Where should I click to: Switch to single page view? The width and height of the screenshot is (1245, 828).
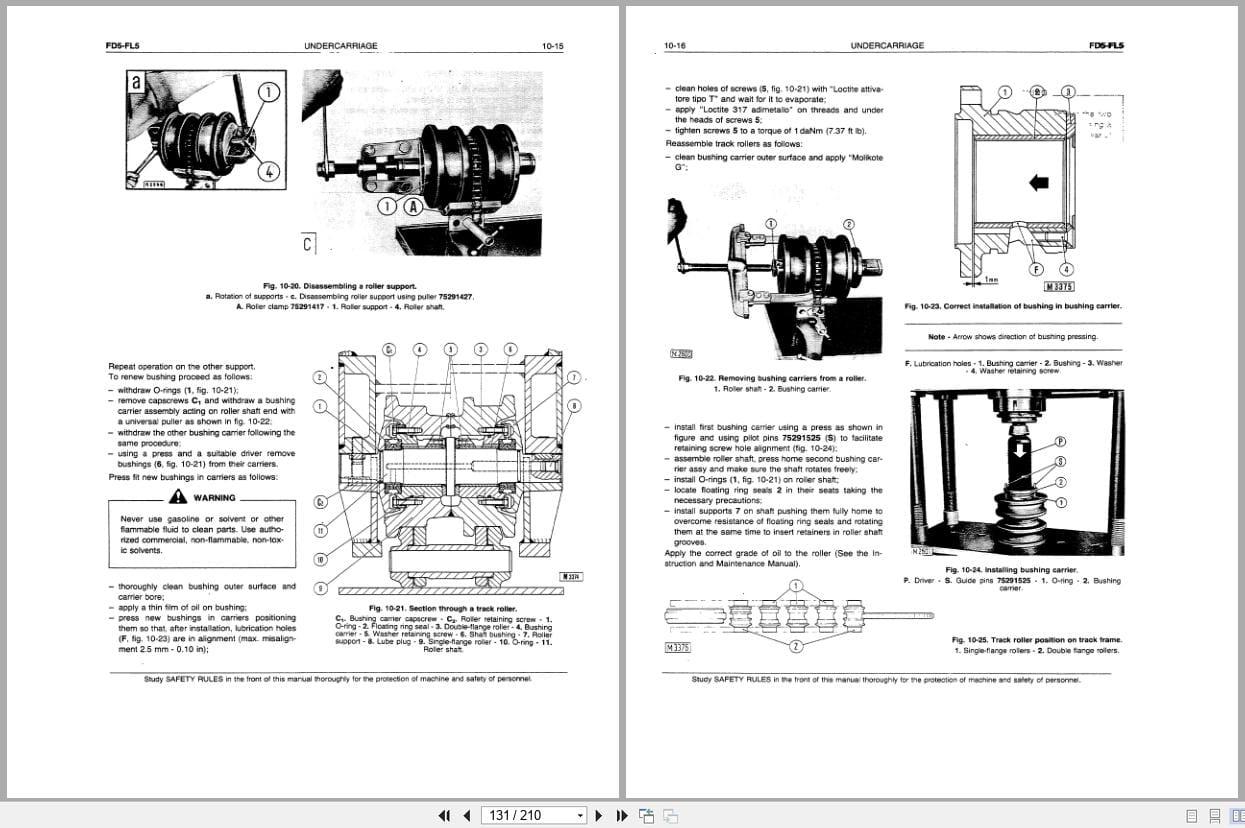click(1192, 816)
